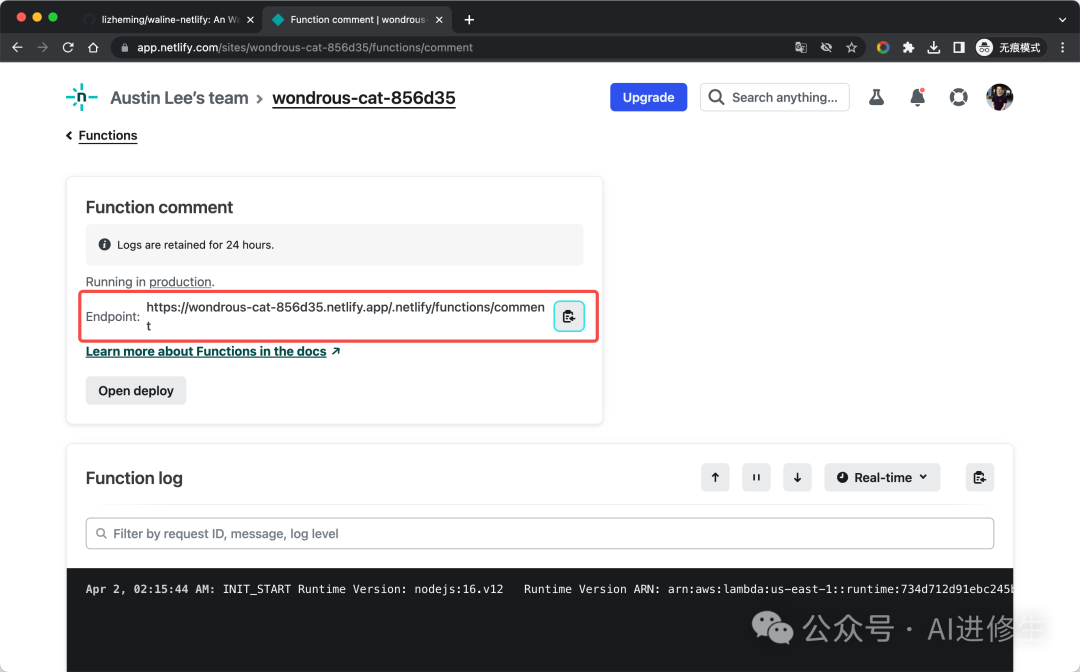Focus the log filter input field
Image resolution: width=1080 pixels, height=672 pixels.
[x=539, y=534]
